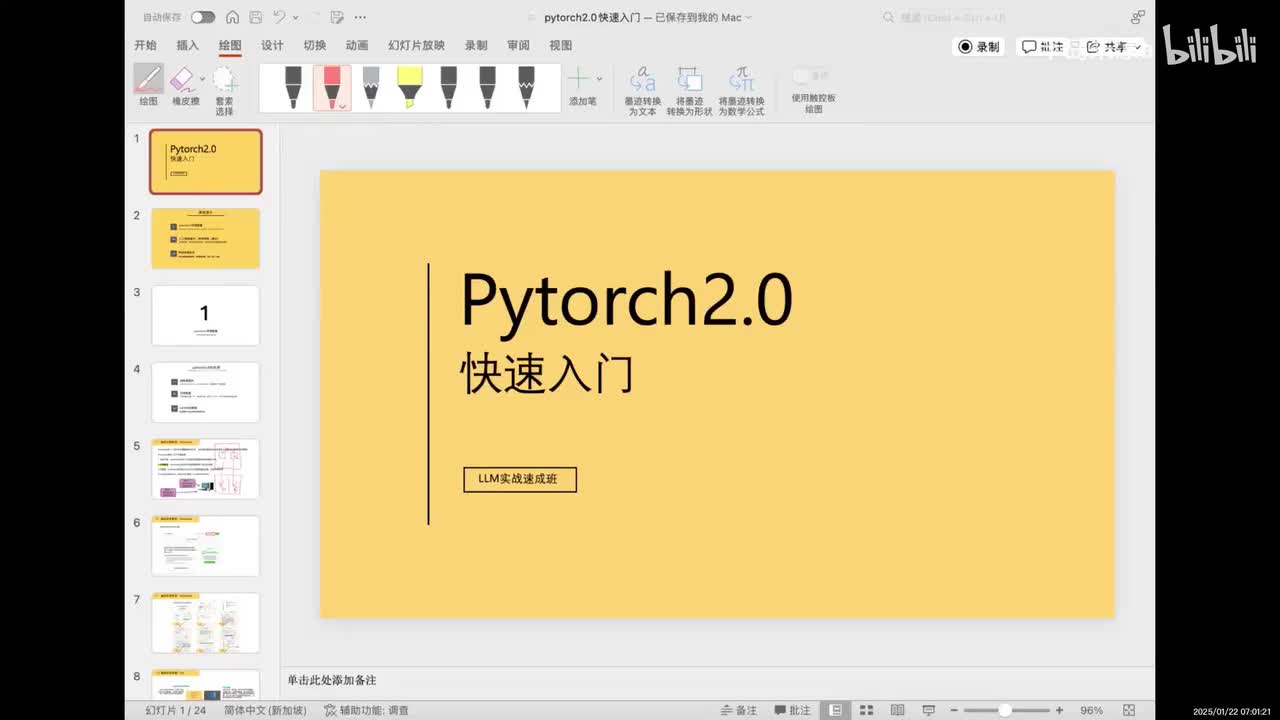Pick the first black pen
The height and width of the screenshot is (720, 1280).
tap(293, 87)
